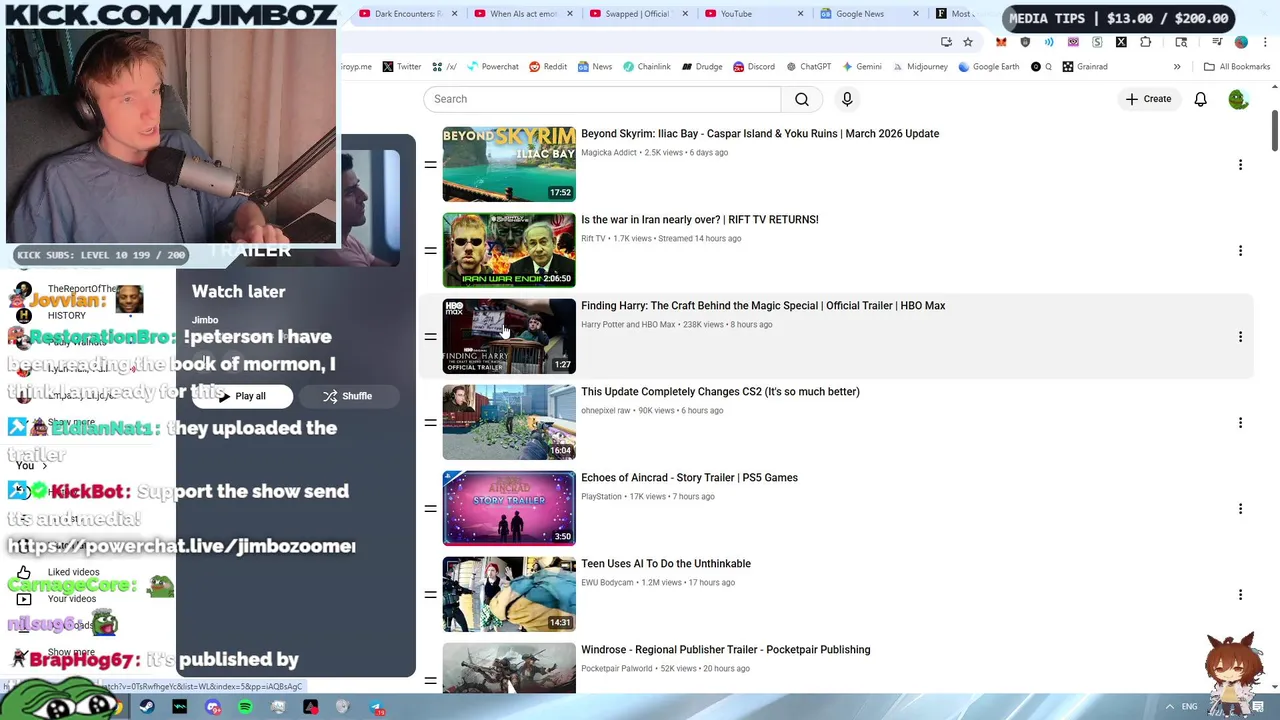Open the ChatGPT bookmark
Screen dimensions: 1280x720
pyautogui.click(x=808, y=67)
